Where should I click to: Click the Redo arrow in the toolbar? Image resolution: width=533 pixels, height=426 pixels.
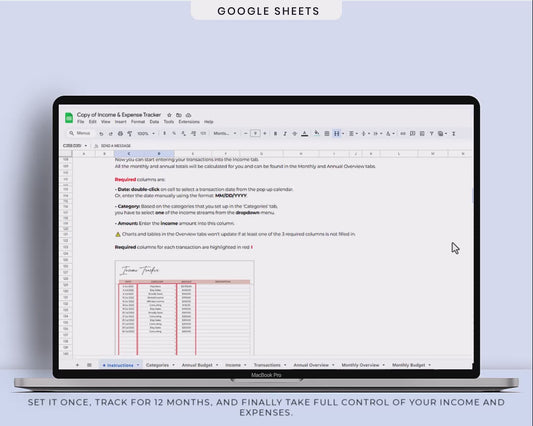point(110,134)
